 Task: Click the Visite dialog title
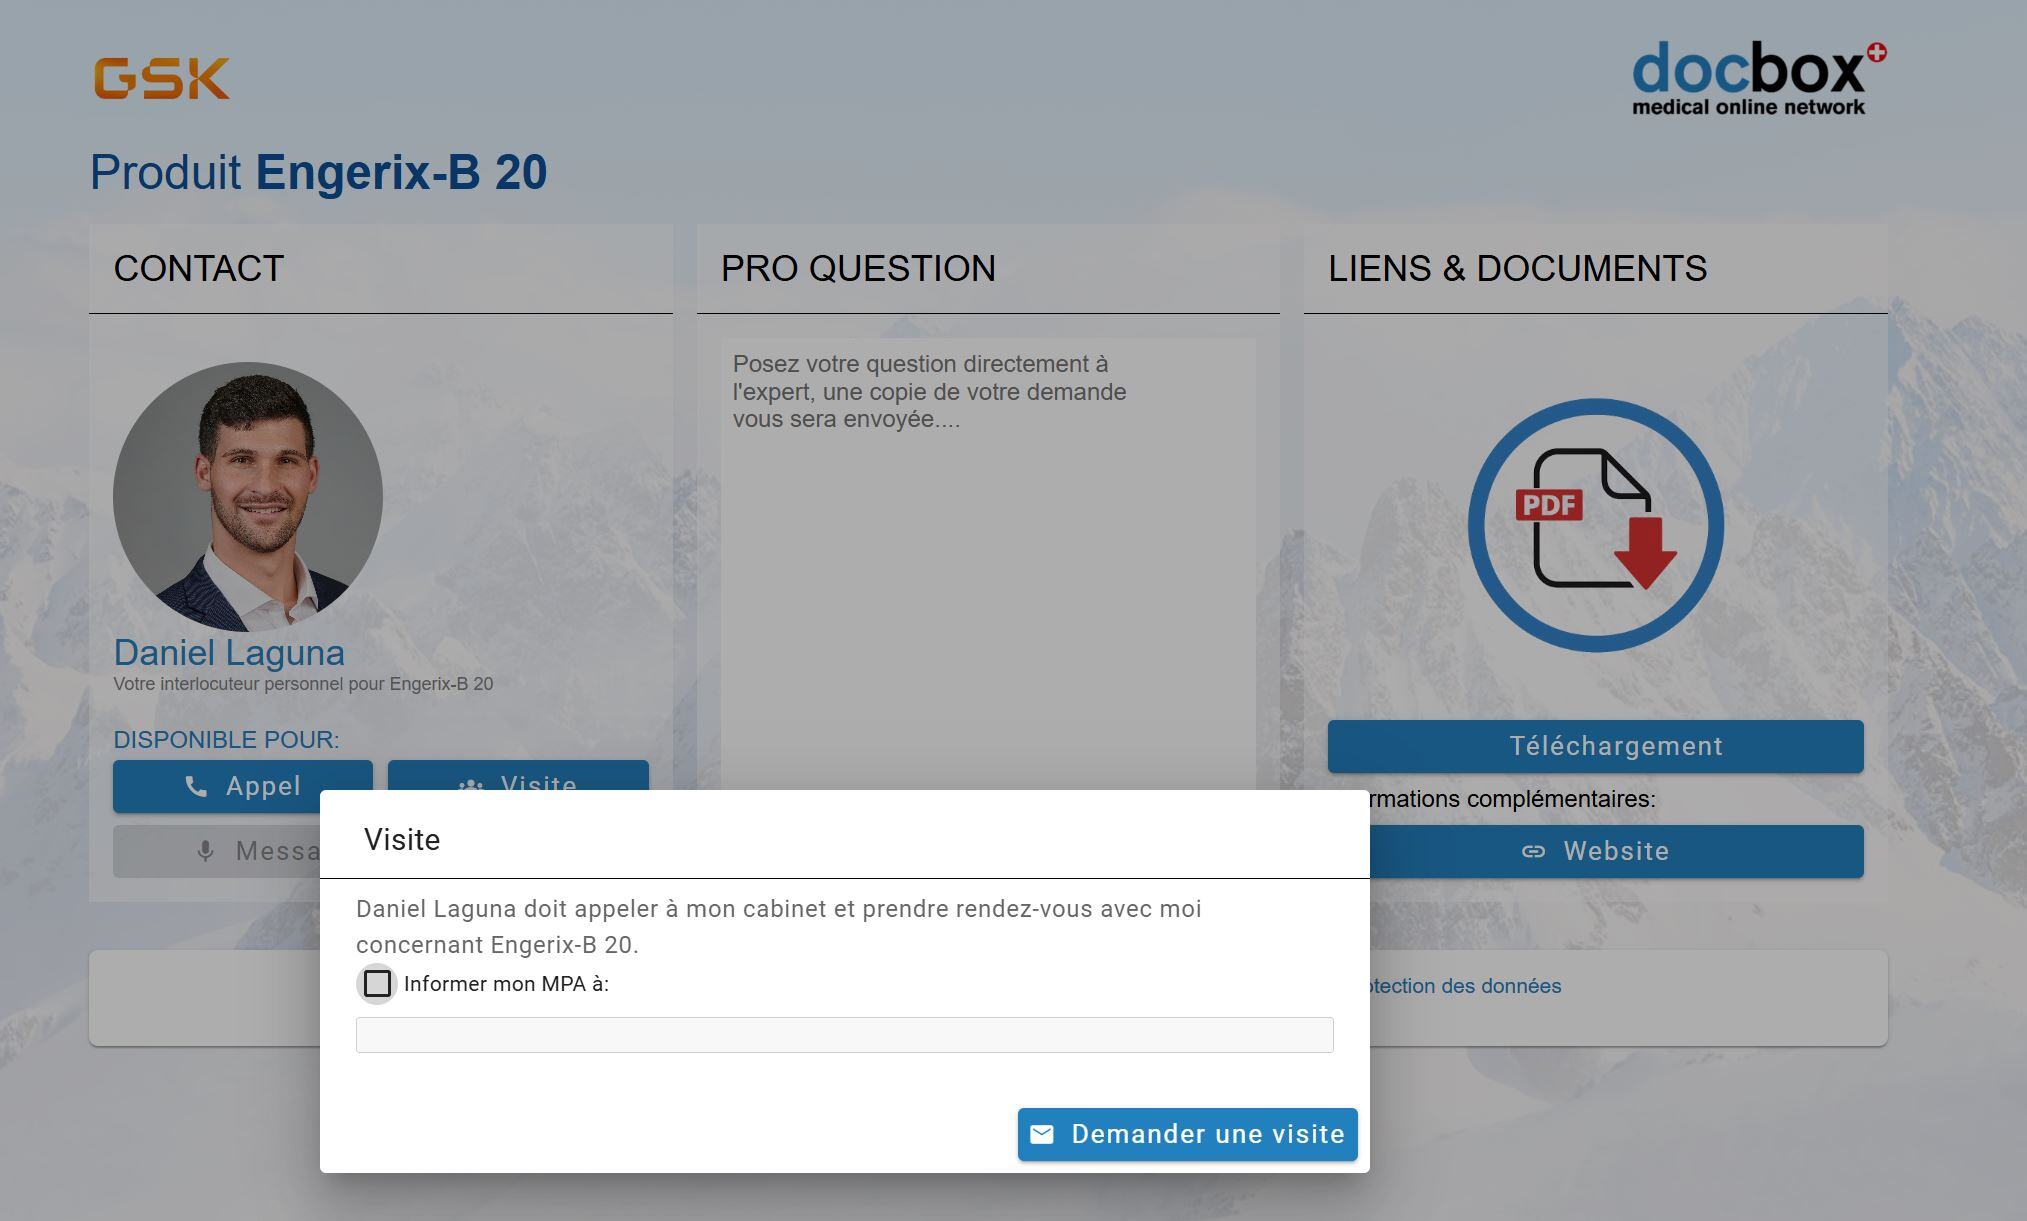[x=402, y=840]
